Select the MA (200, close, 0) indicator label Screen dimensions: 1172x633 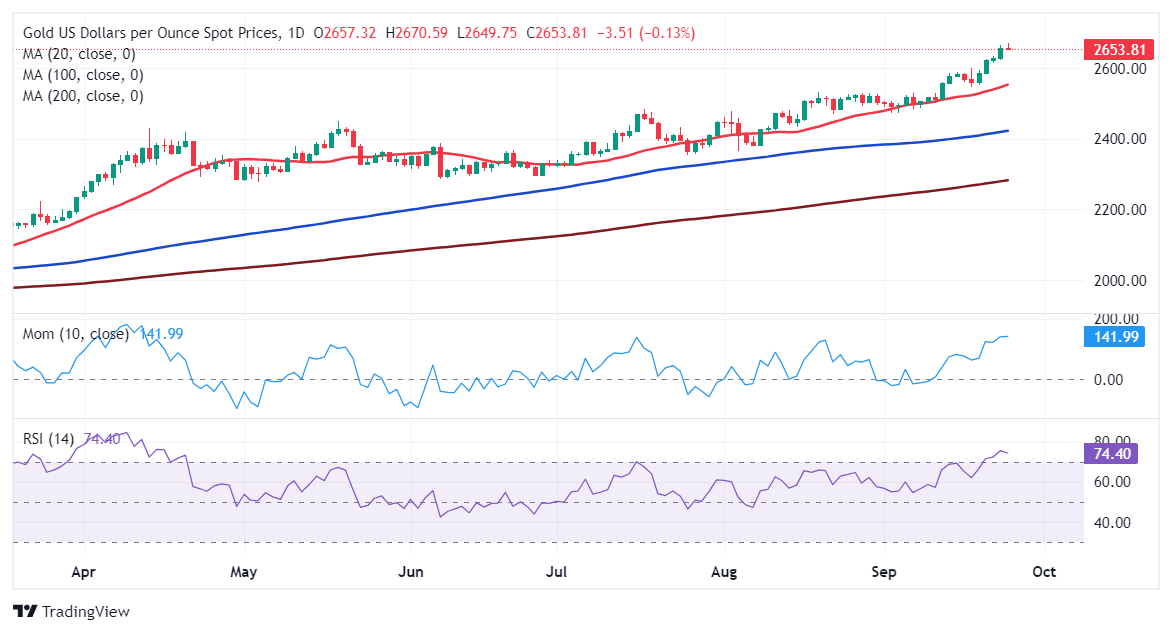point(82,96)
